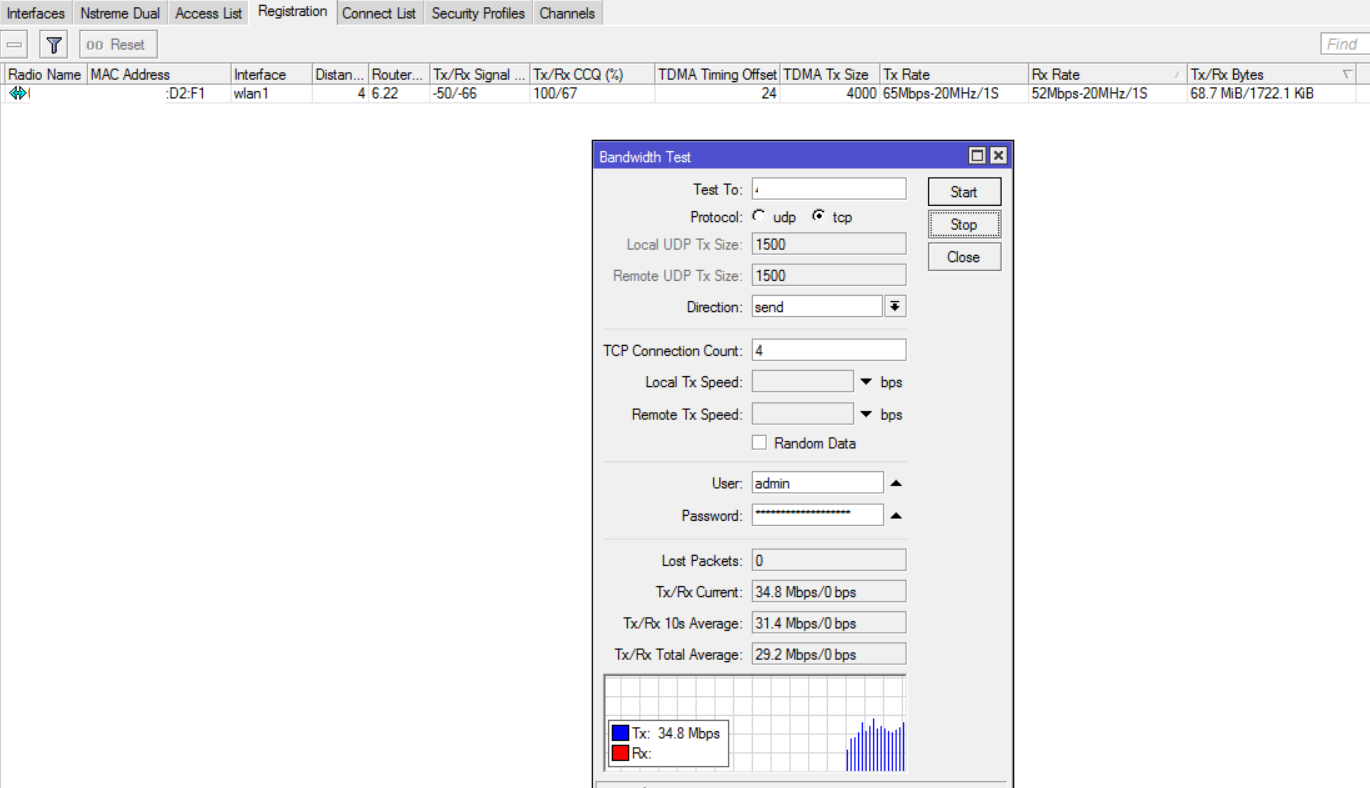Image resolution: width=1370 pixels, height=788 pixels.
Task: Close the Bandwidth Test window with X
Action: tap(997, 156)
